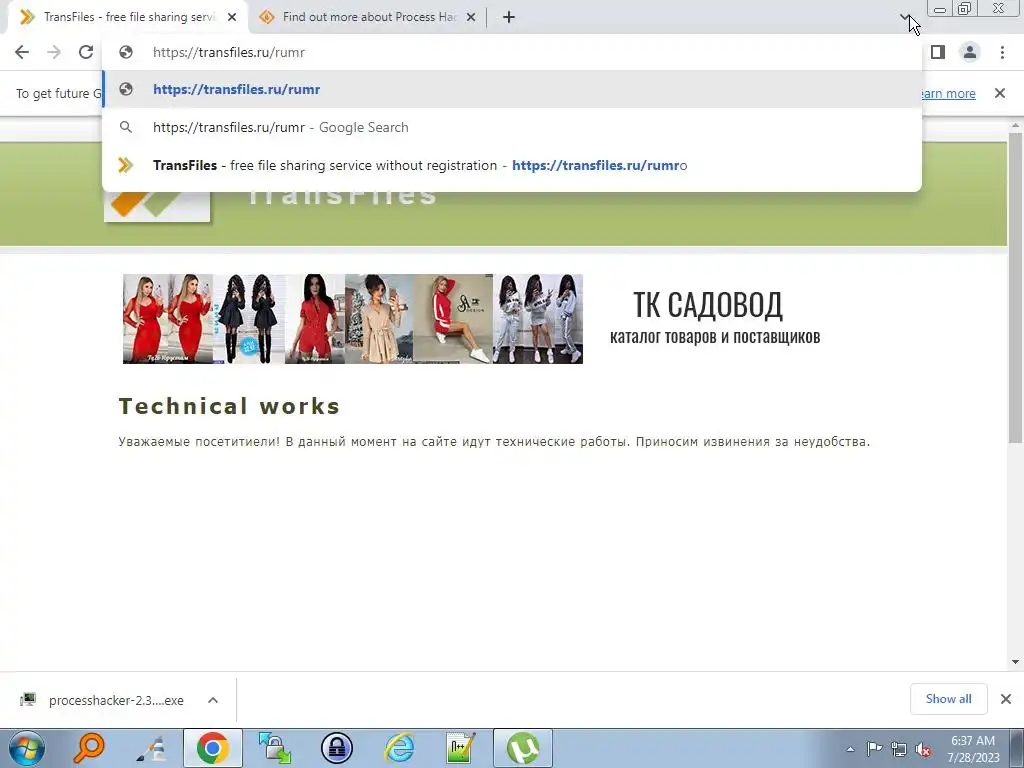Select the TransFiles rumro history suggestion
Screen dimensions: 1024x768
click(x=512, y=165)
